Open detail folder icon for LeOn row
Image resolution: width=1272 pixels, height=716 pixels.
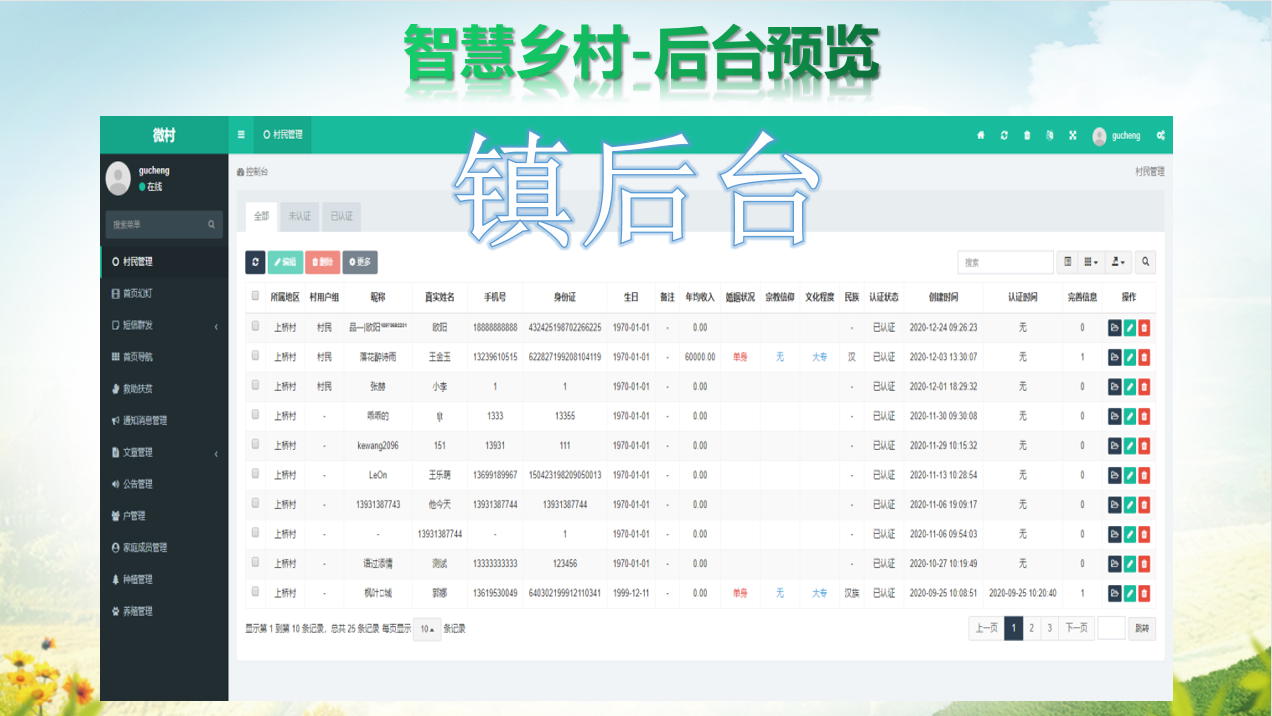[1115, 475]
